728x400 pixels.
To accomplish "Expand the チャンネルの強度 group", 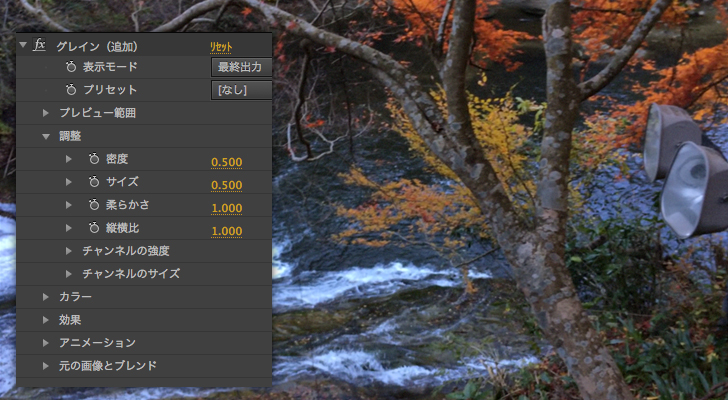I will pos(69,251).
